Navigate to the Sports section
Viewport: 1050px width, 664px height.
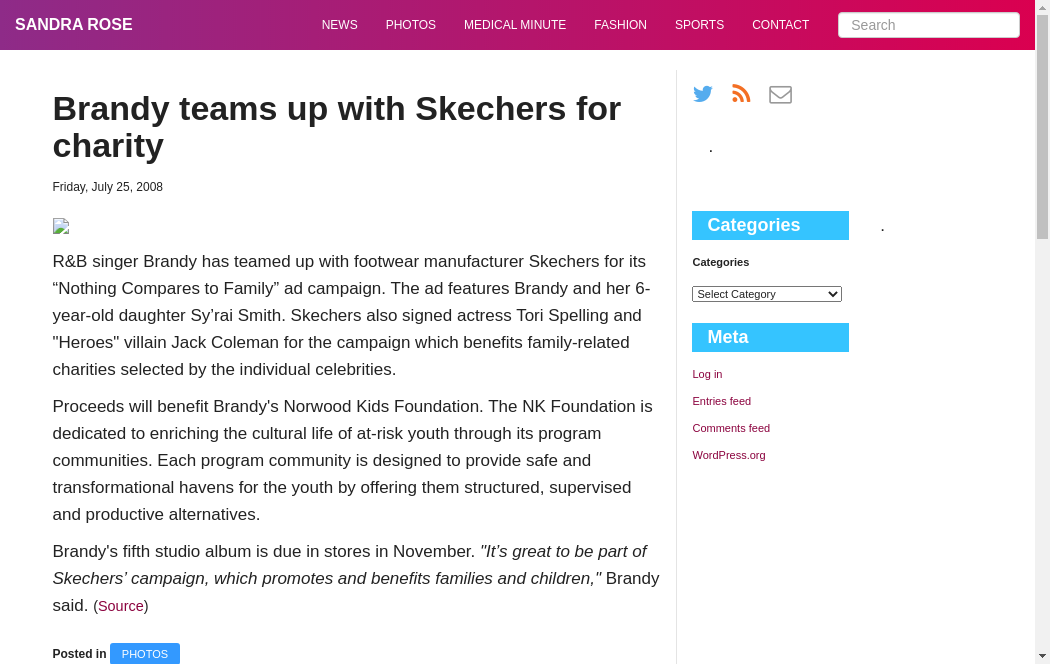point(699,25)
